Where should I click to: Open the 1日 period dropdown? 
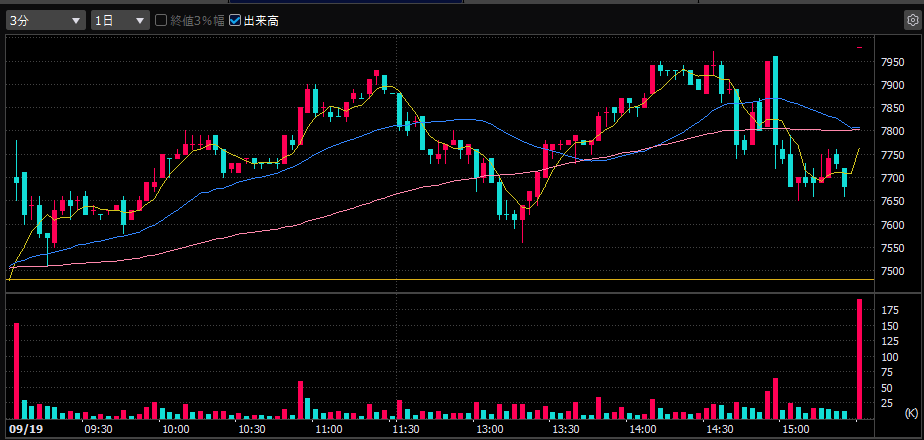click(x=119, y=20)
